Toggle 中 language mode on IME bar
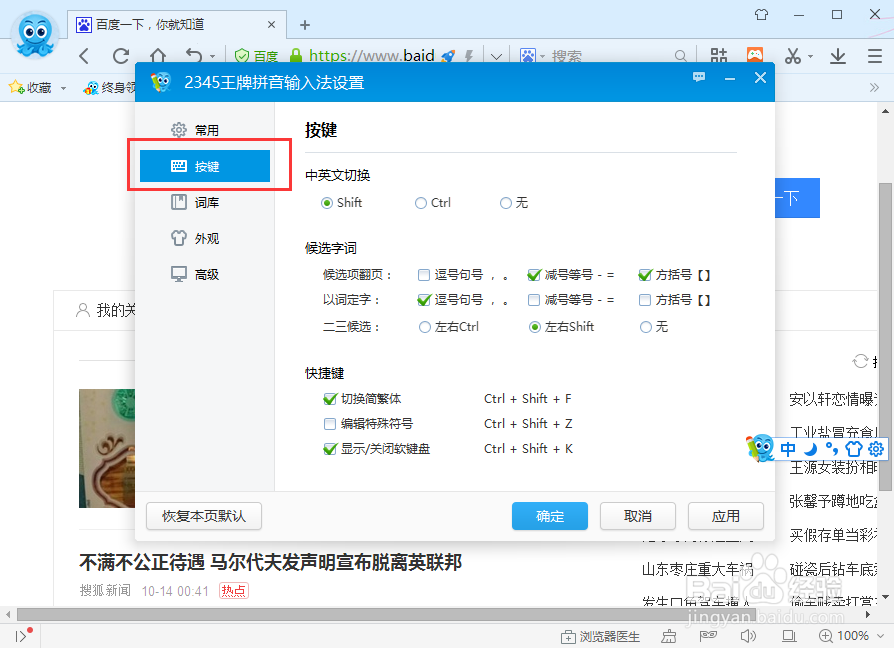 [x=788, y=449]
